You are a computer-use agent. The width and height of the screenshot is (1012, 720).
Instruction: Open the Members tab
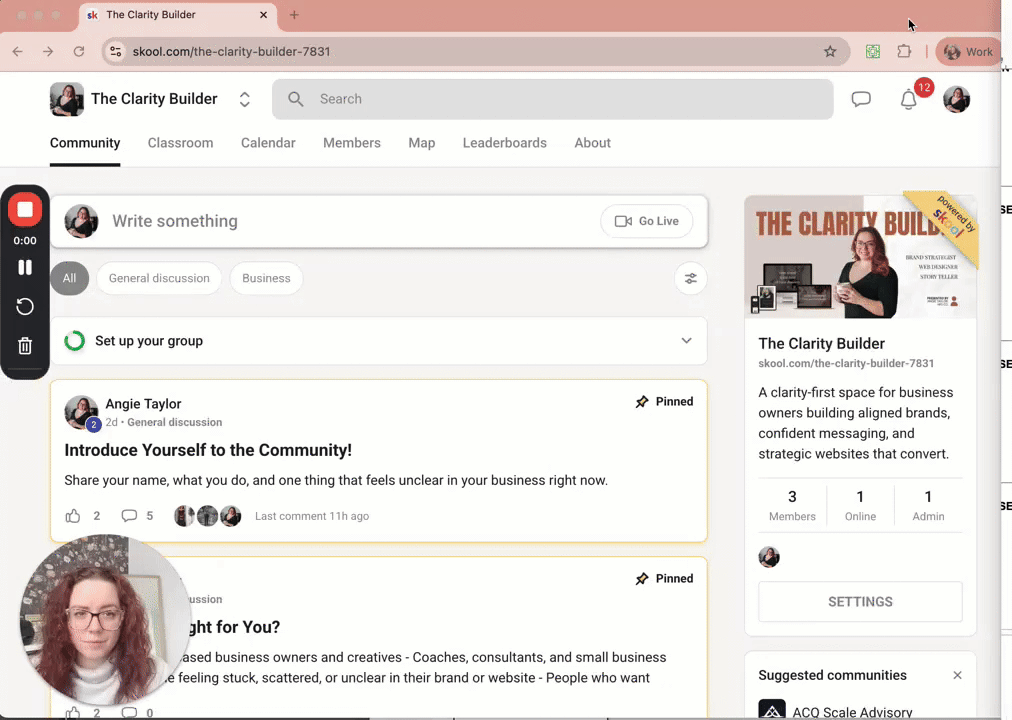coord(352,143)
